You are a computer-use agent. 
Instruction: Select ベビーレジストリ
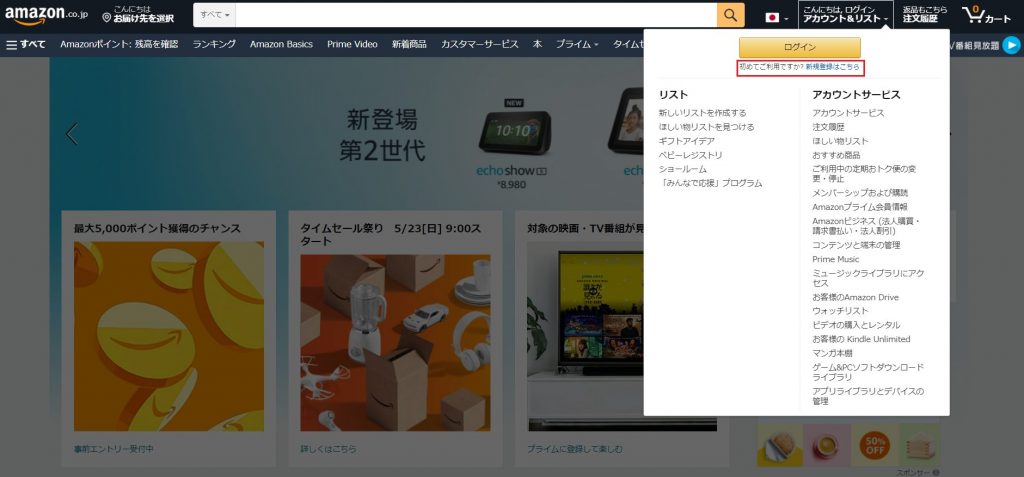[x=690, y=156]
